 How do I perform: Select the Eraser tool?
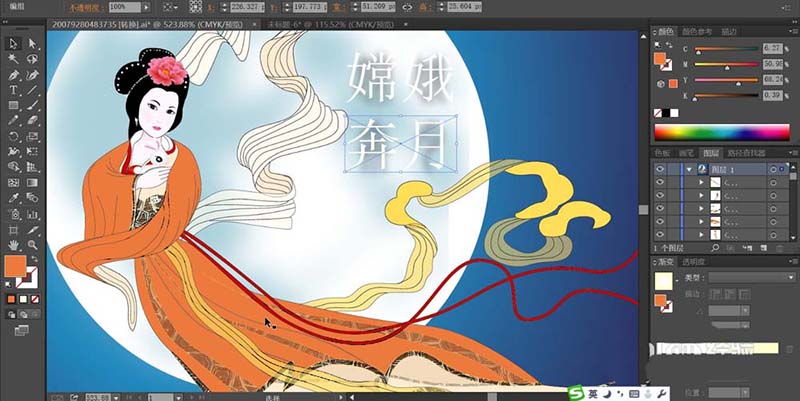33,121
